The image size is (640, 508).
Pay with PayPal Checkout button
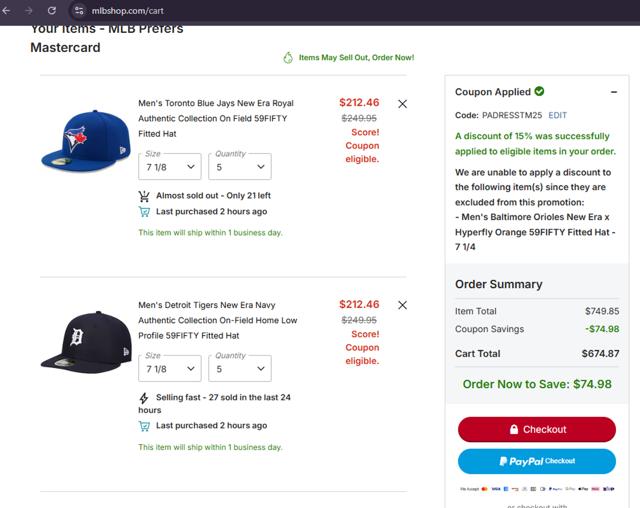537,461
